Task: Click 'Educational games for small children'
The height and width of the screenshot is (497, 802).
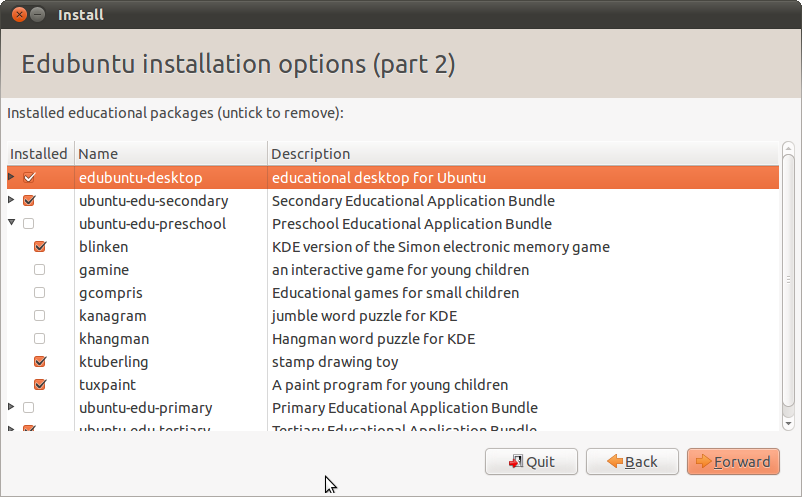Action: tap(395, 293)
